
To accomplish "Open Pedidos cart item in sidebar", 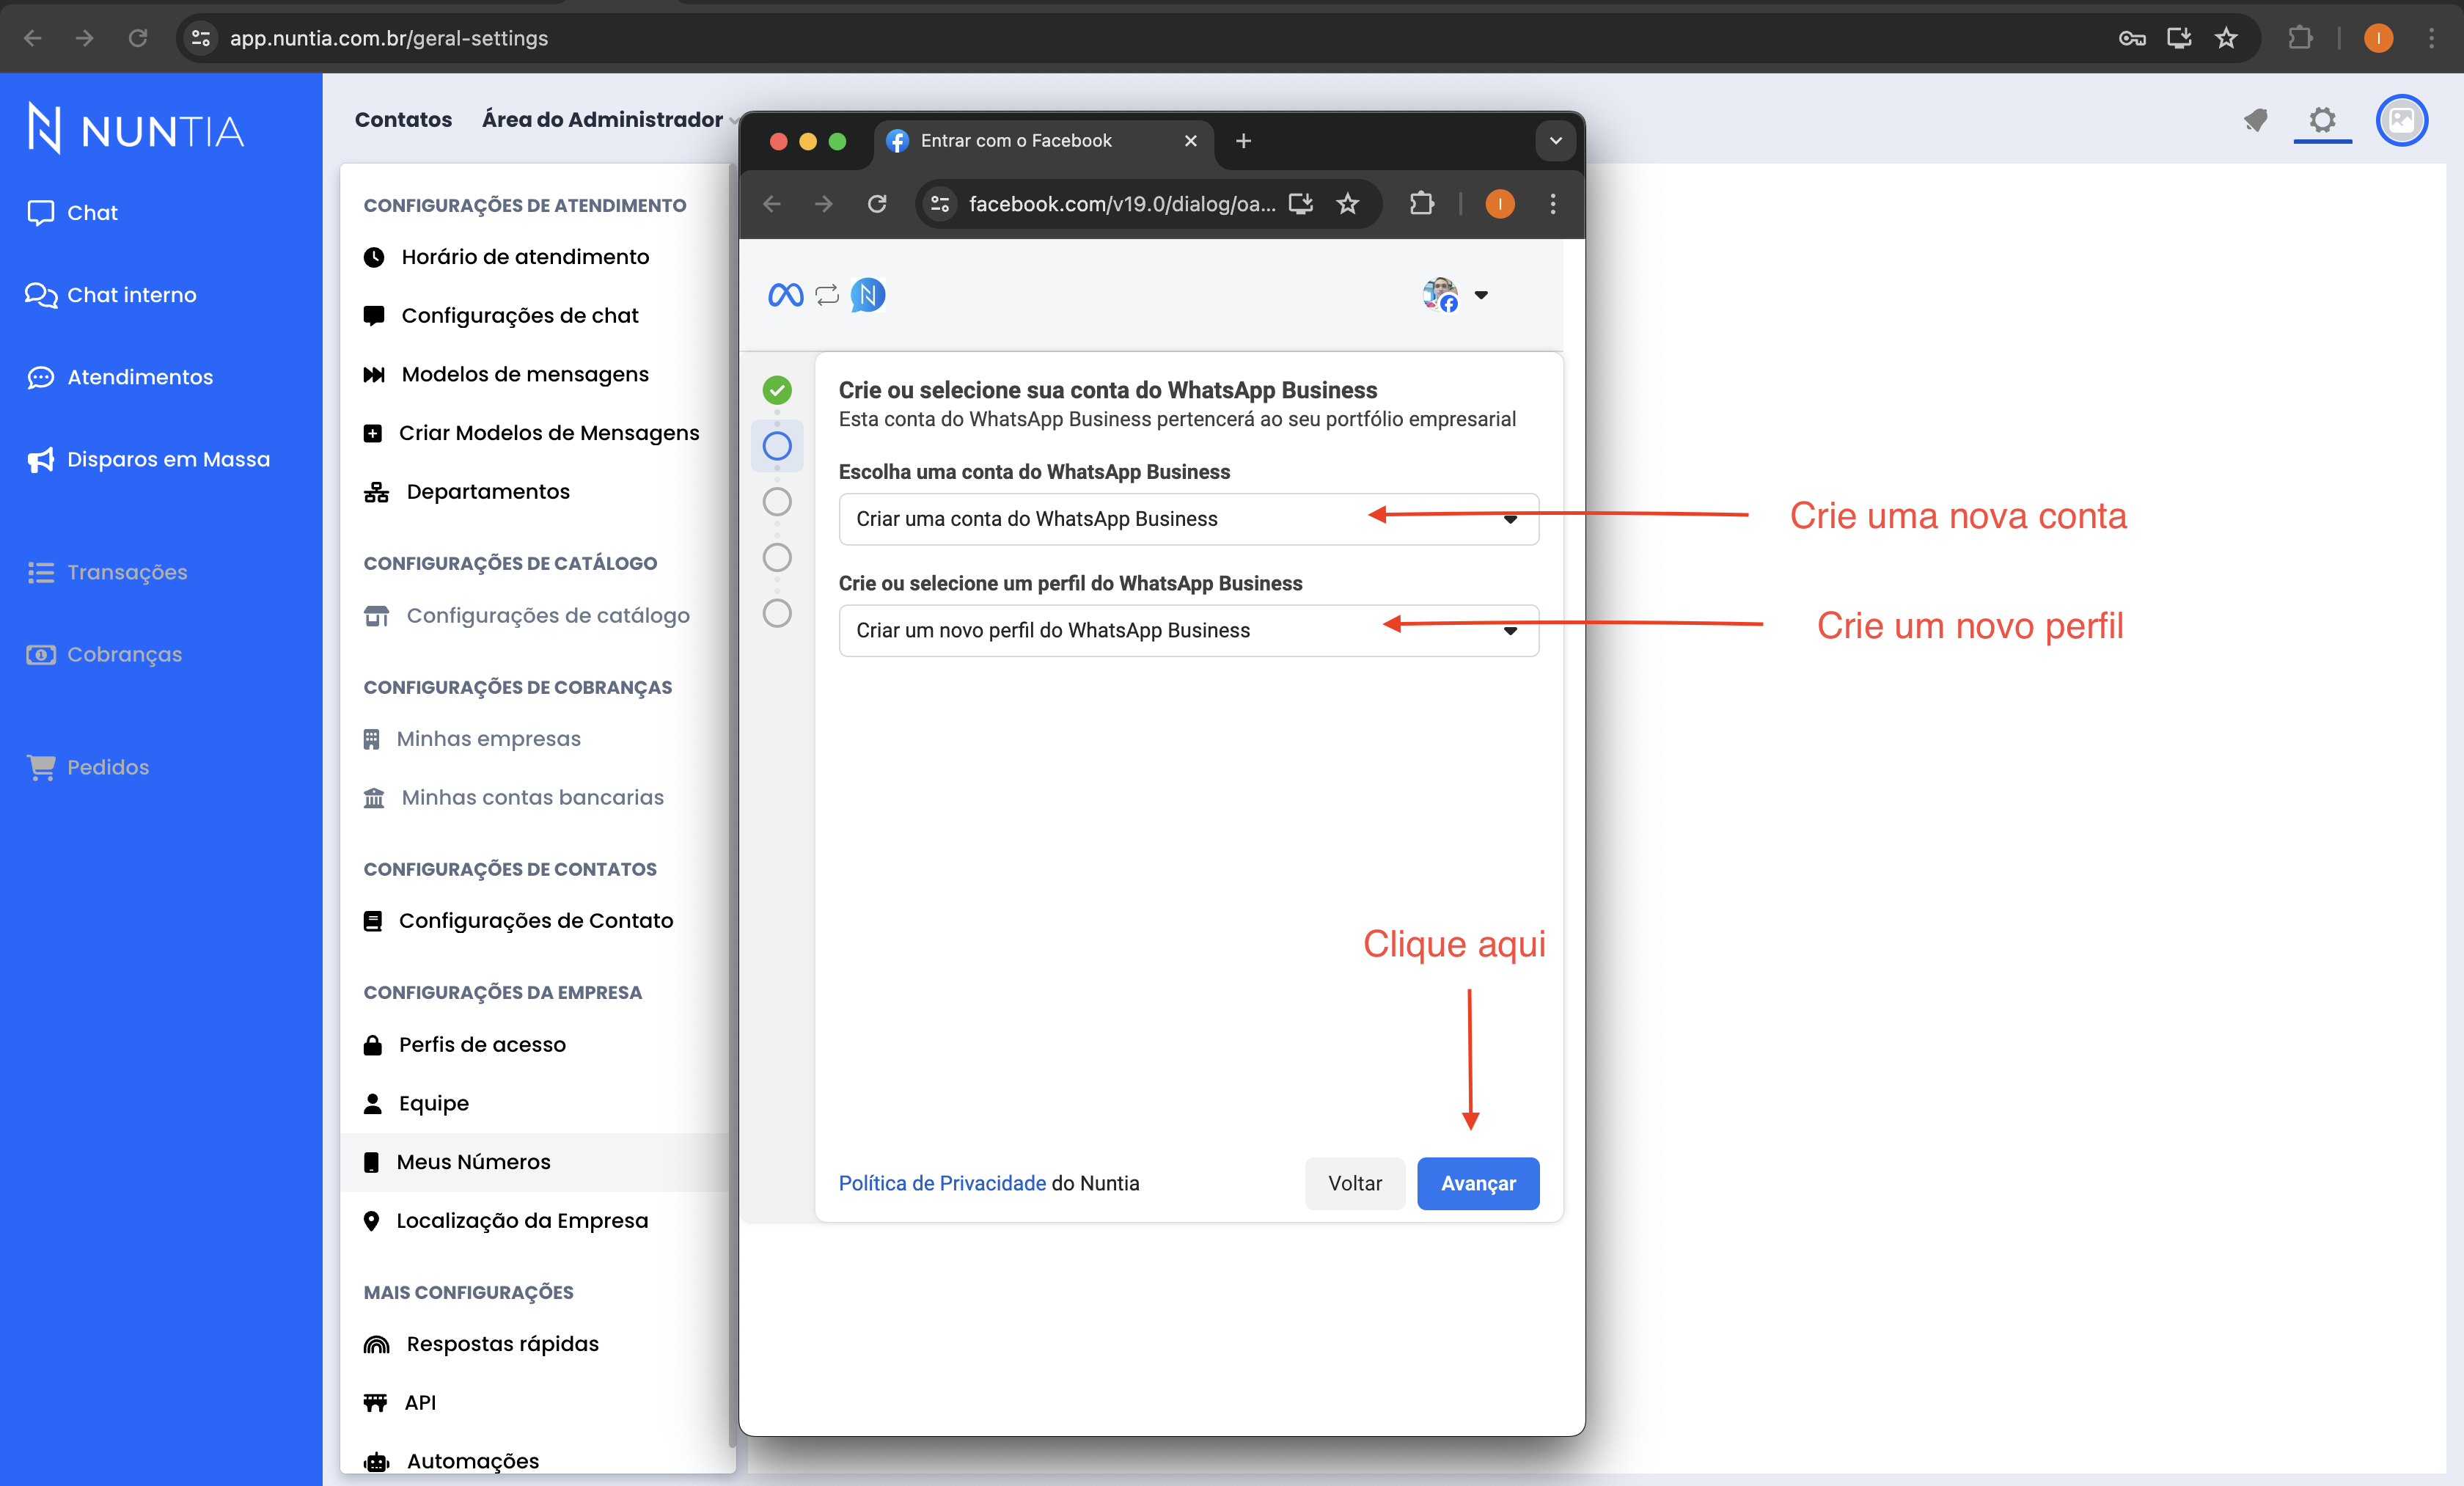I will pyautogui.click(x=88, y=767).
